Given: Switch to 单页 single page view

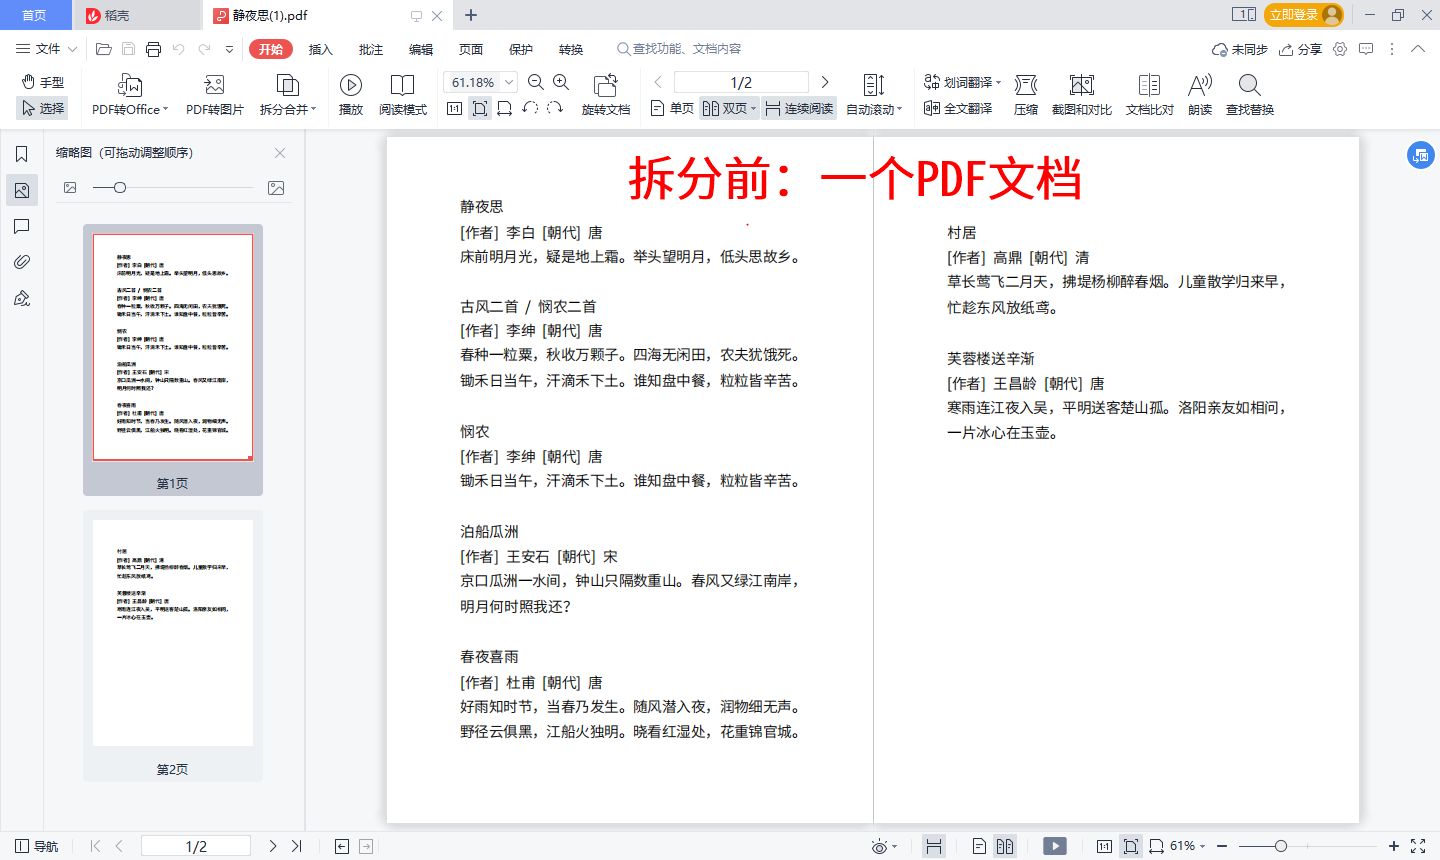Looking at the screenshot, I should tap(672, 108).
